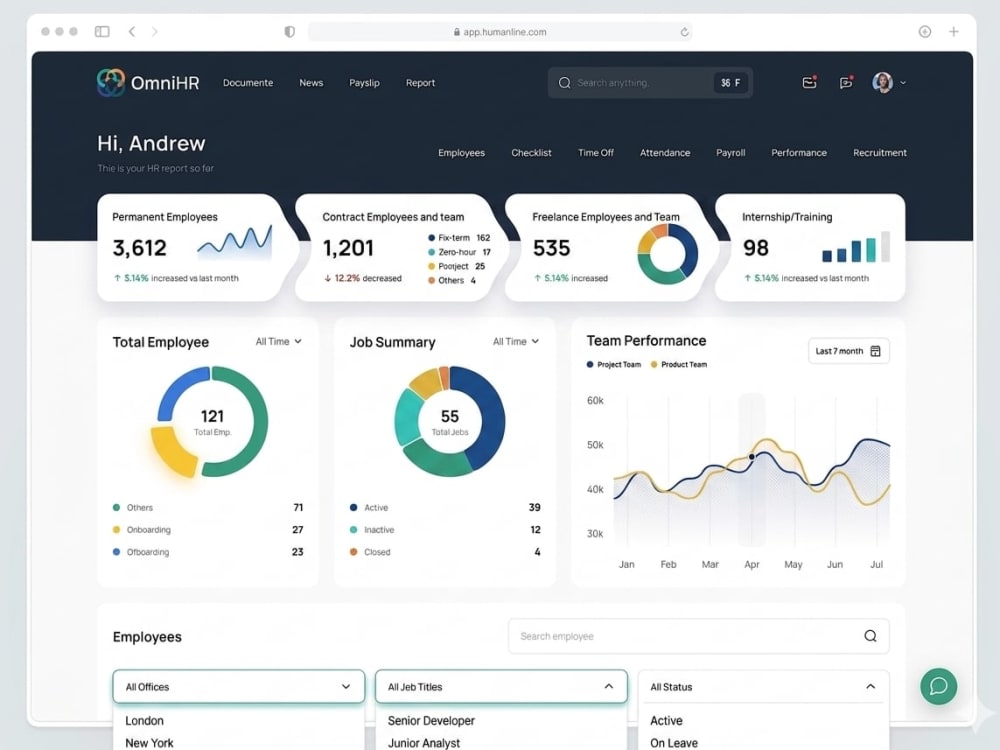The height and width of the screenshot is (750, 1000).
Task: Click the ⌘ F shortcut badge
Action: point(730,83)
